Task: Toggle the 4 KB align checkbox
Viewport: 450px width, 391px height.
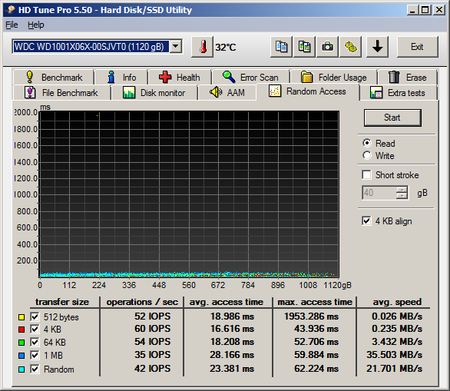Action: (x=366, y=221)
